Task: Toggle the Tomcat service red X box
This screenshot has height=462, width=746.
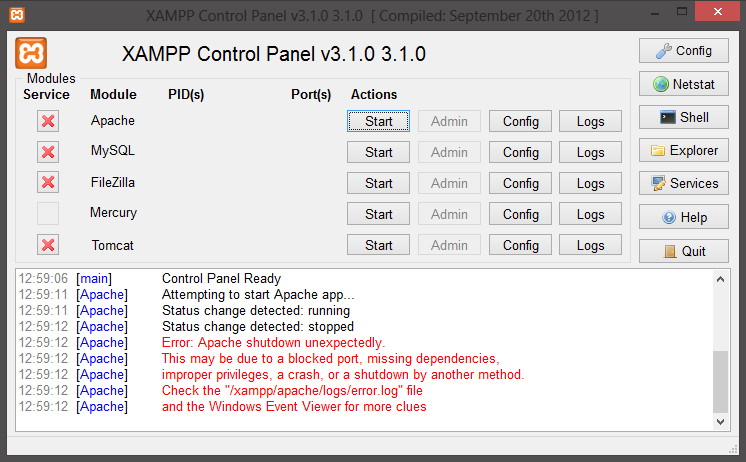Action: 48,244
